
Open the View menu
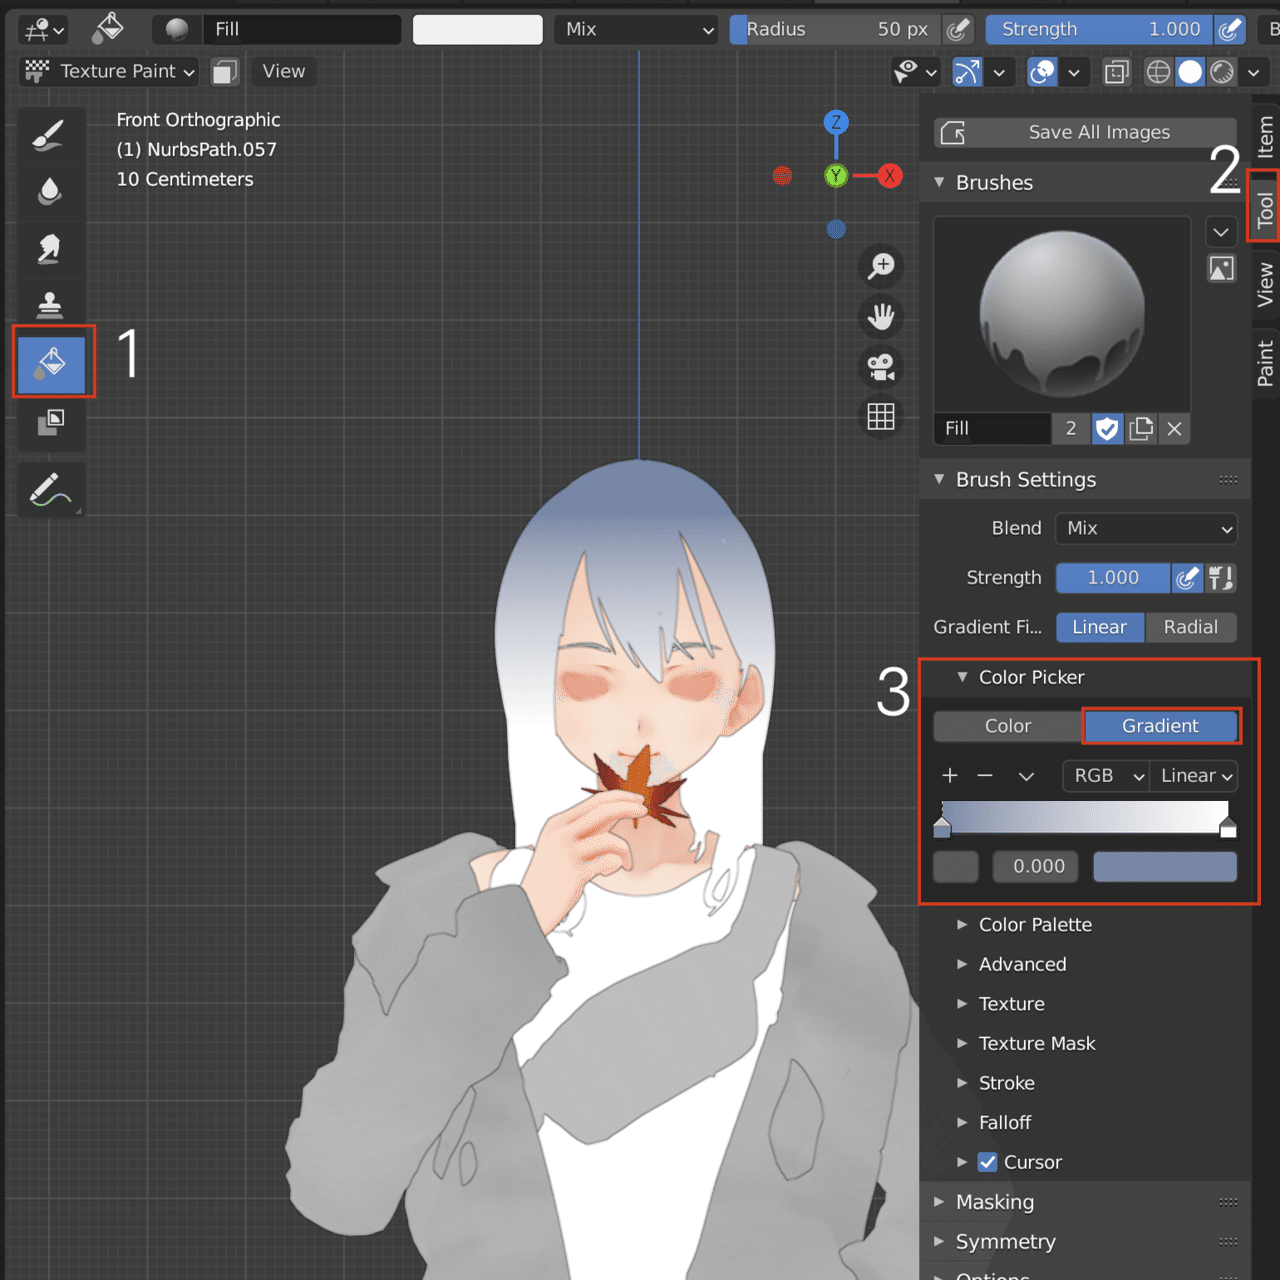pos(283,71)
